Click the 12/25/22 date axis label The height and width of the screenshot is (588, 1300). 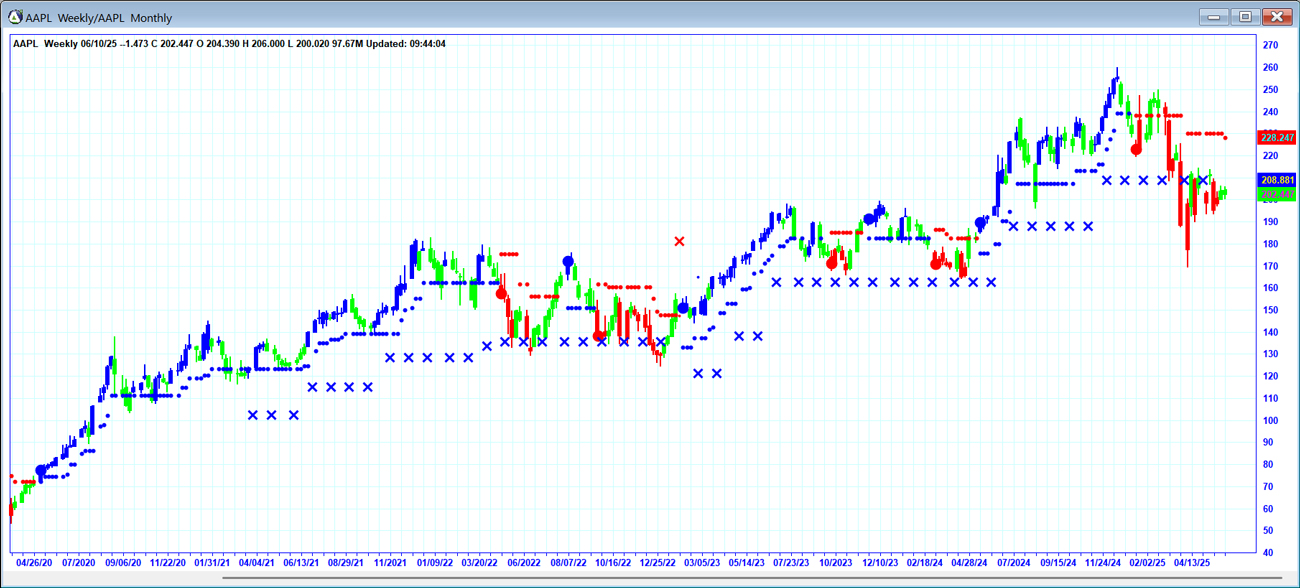657,563
